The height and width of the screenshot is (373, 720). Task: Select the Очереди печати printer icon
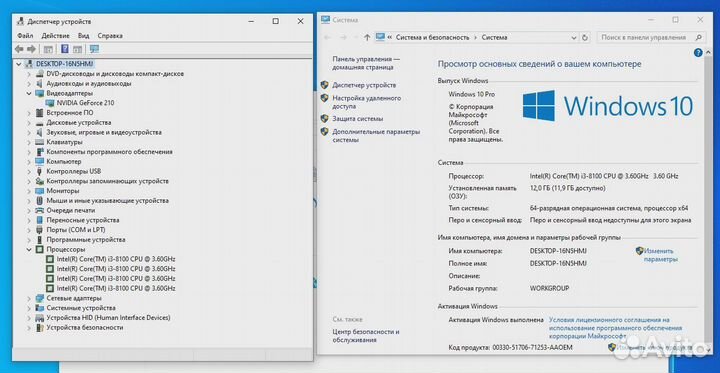click(39, 210)
